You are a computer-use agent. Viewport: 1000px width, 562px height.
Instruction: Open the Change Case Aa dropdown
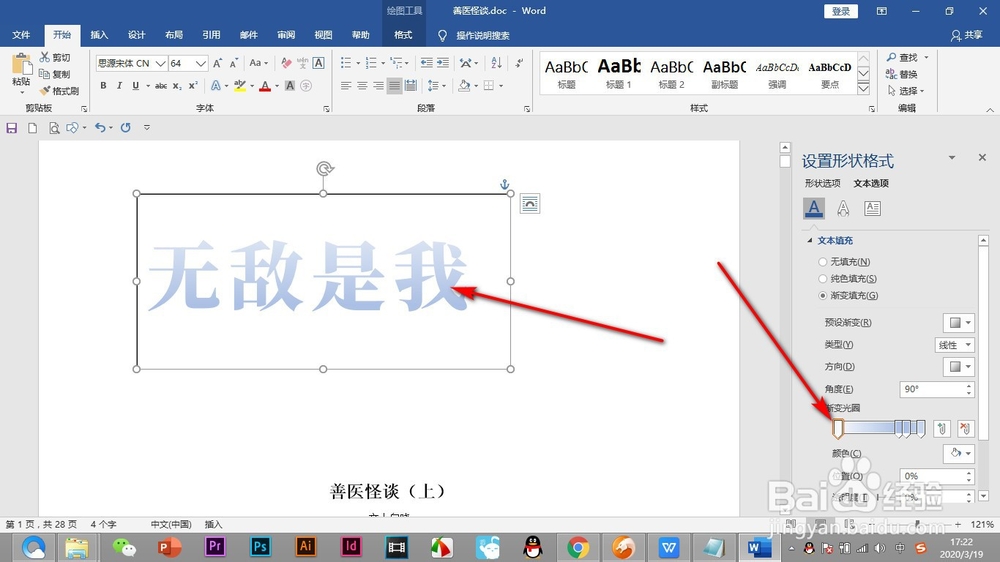(259, 63)
